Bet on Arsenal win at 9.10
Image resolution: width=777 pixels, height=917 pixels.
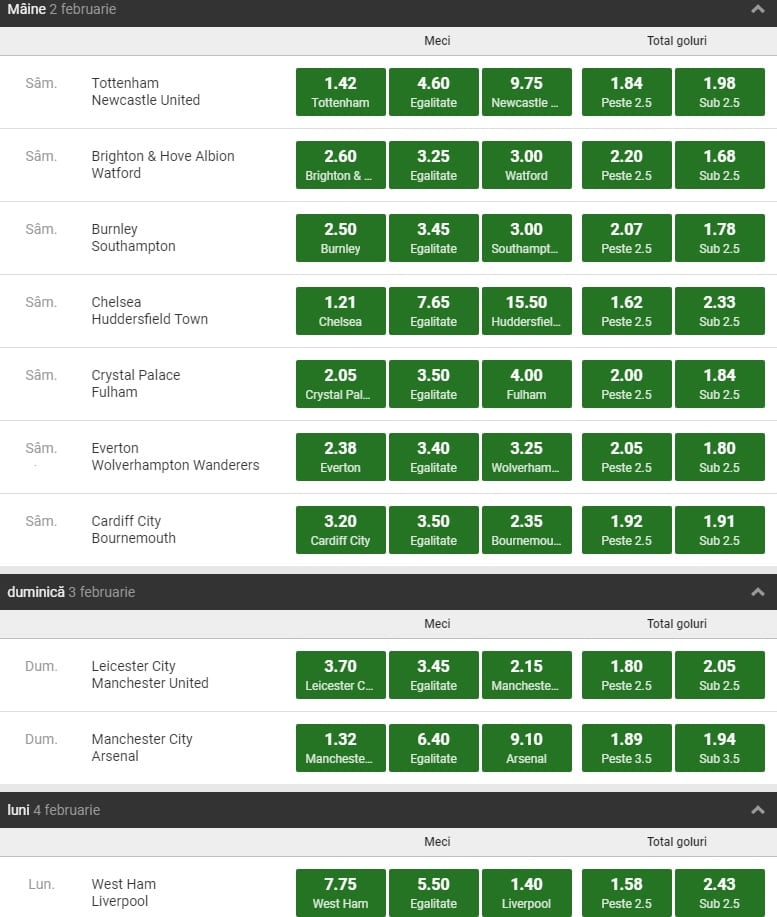pyautogui.click(x=526, y=748)
